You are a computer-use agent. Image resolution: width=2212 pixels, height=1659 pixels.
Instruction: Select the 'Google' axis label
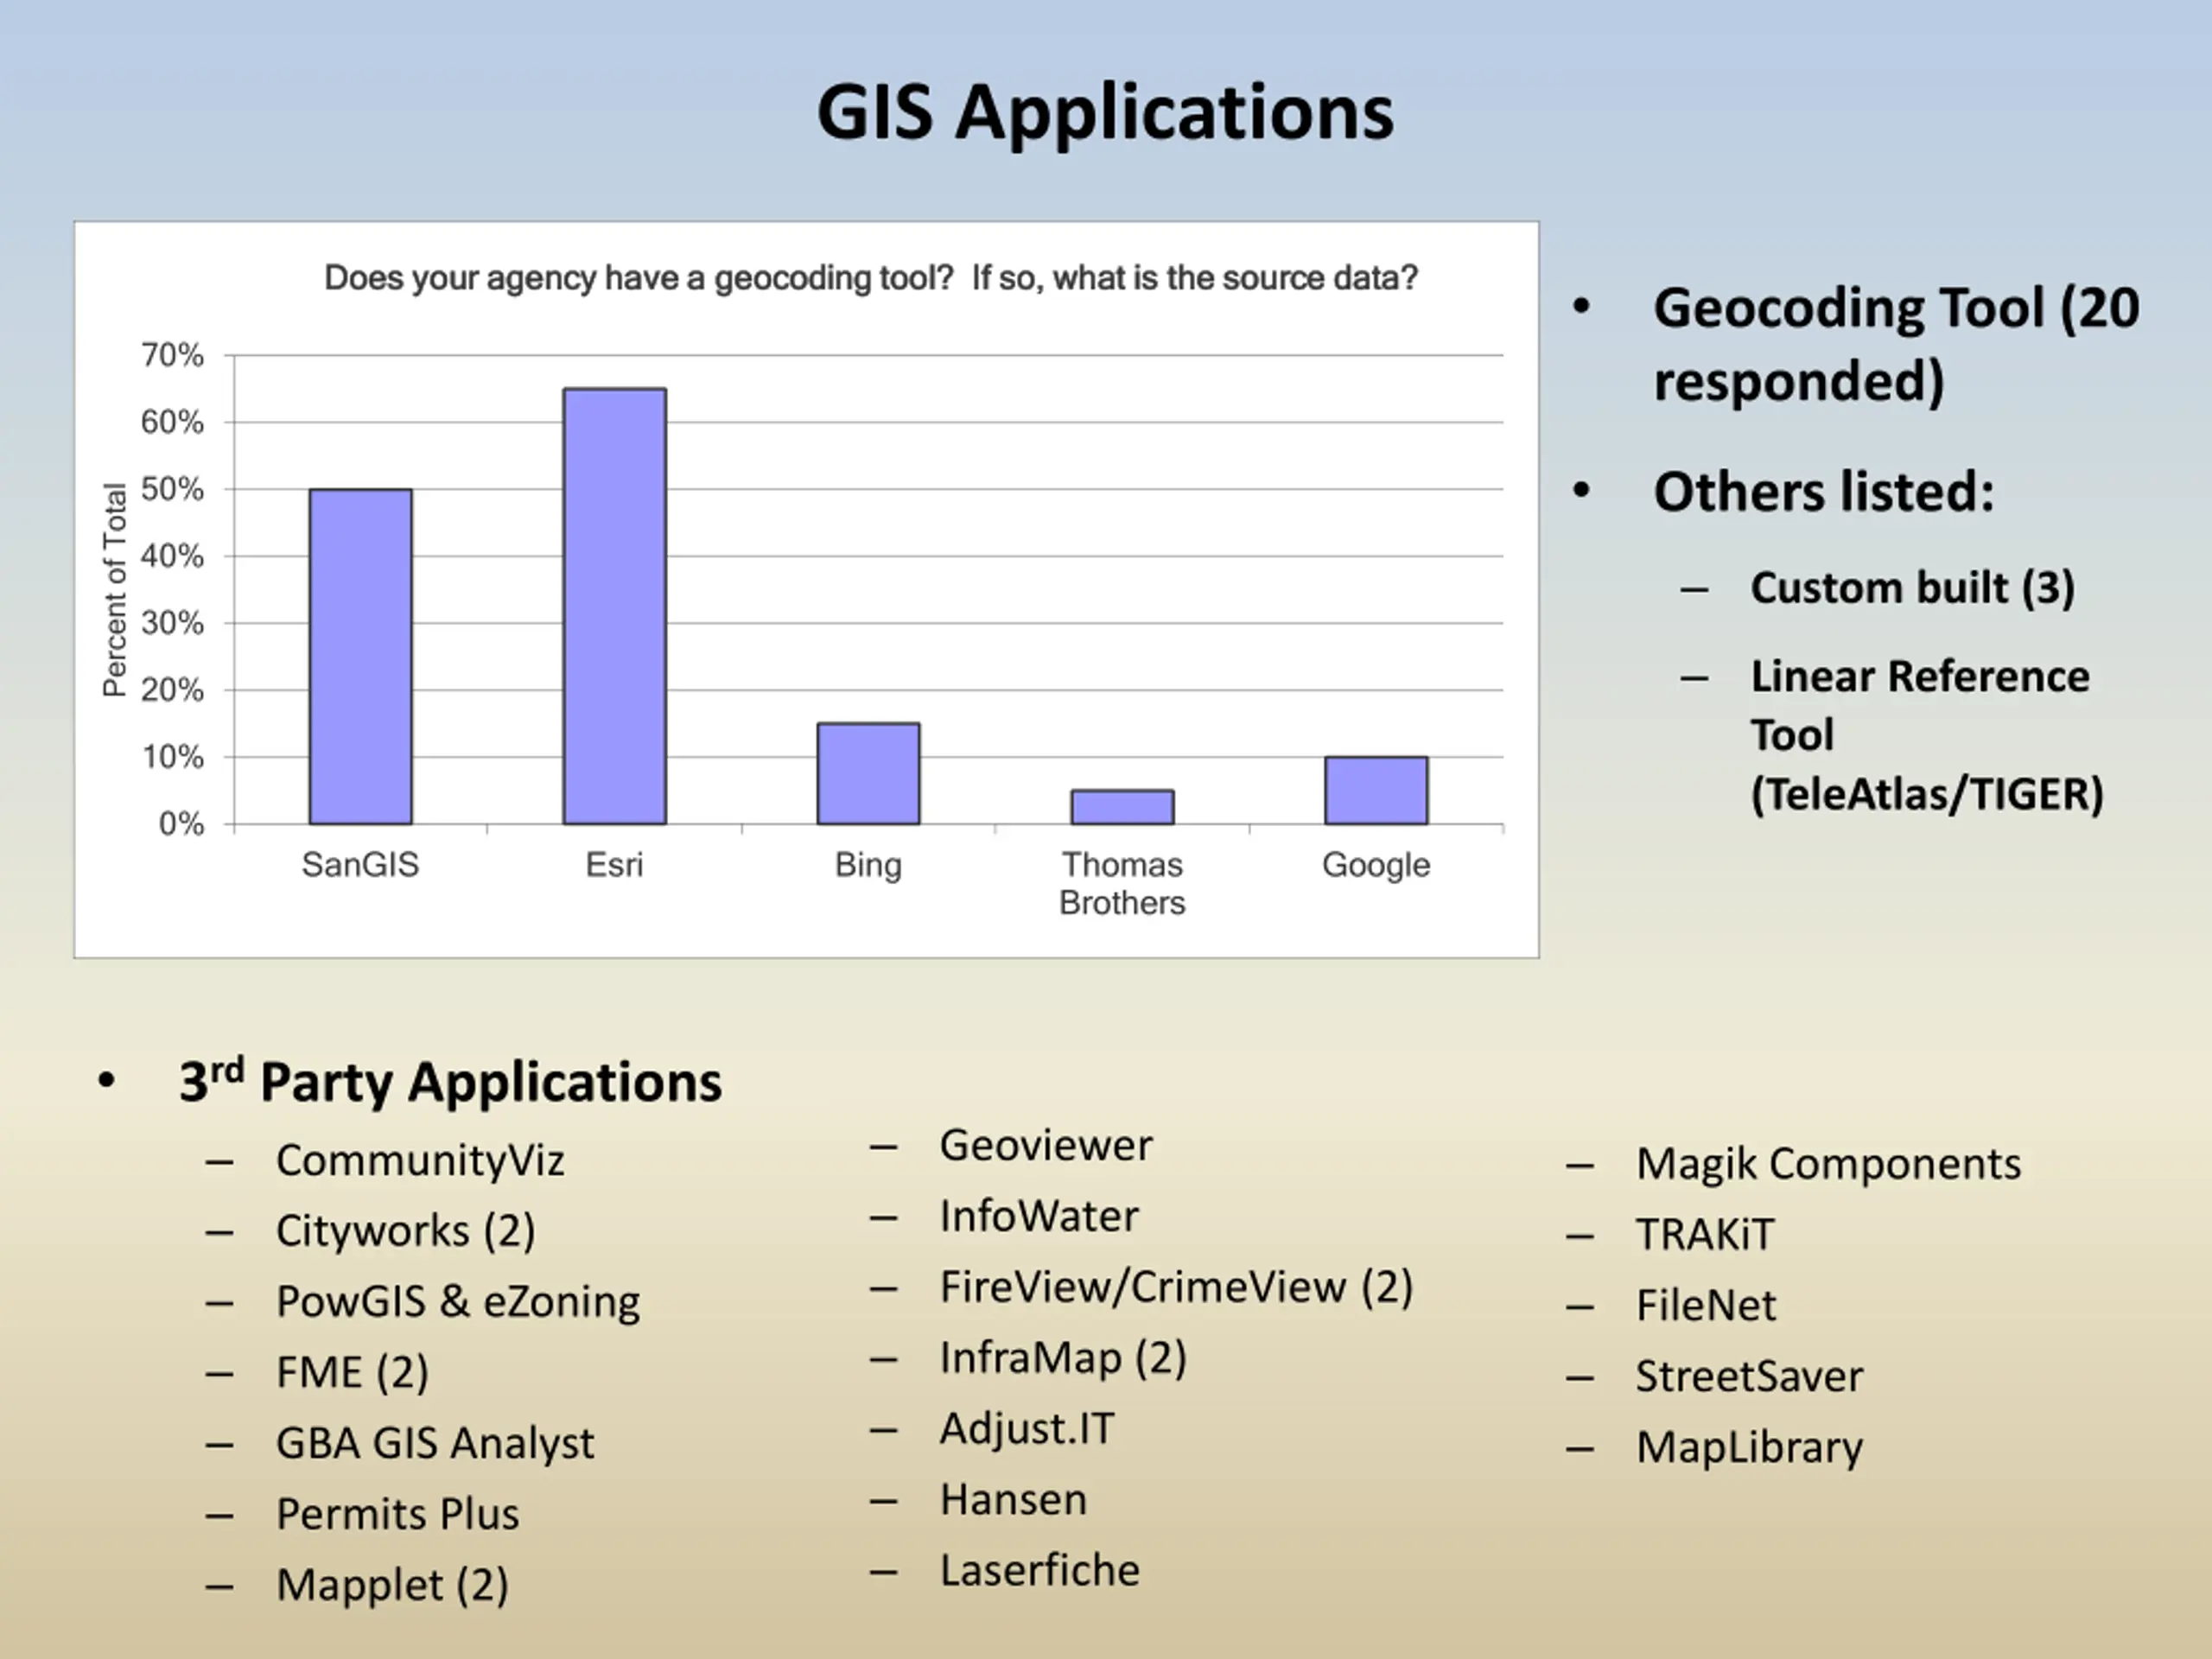tap(1376, 865)
